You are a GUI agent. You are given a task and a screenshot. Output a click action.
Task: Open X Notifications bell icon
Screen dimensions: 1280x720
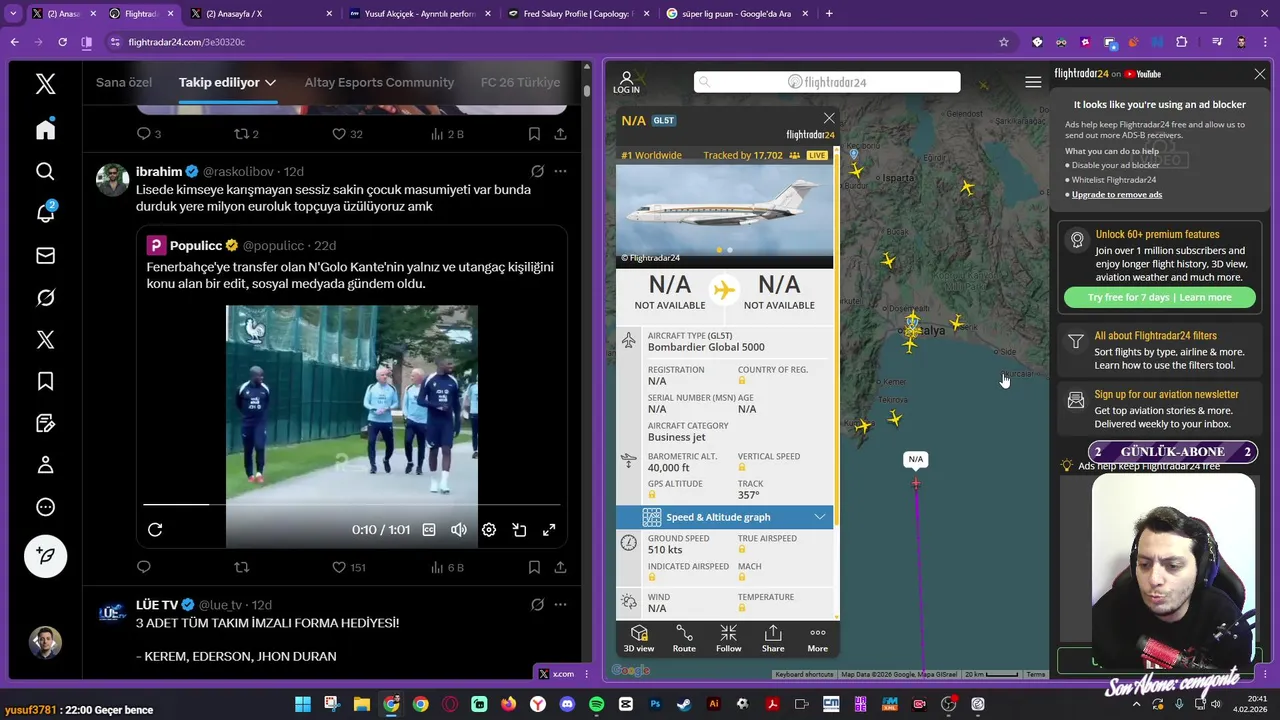[x=45, y=213]
